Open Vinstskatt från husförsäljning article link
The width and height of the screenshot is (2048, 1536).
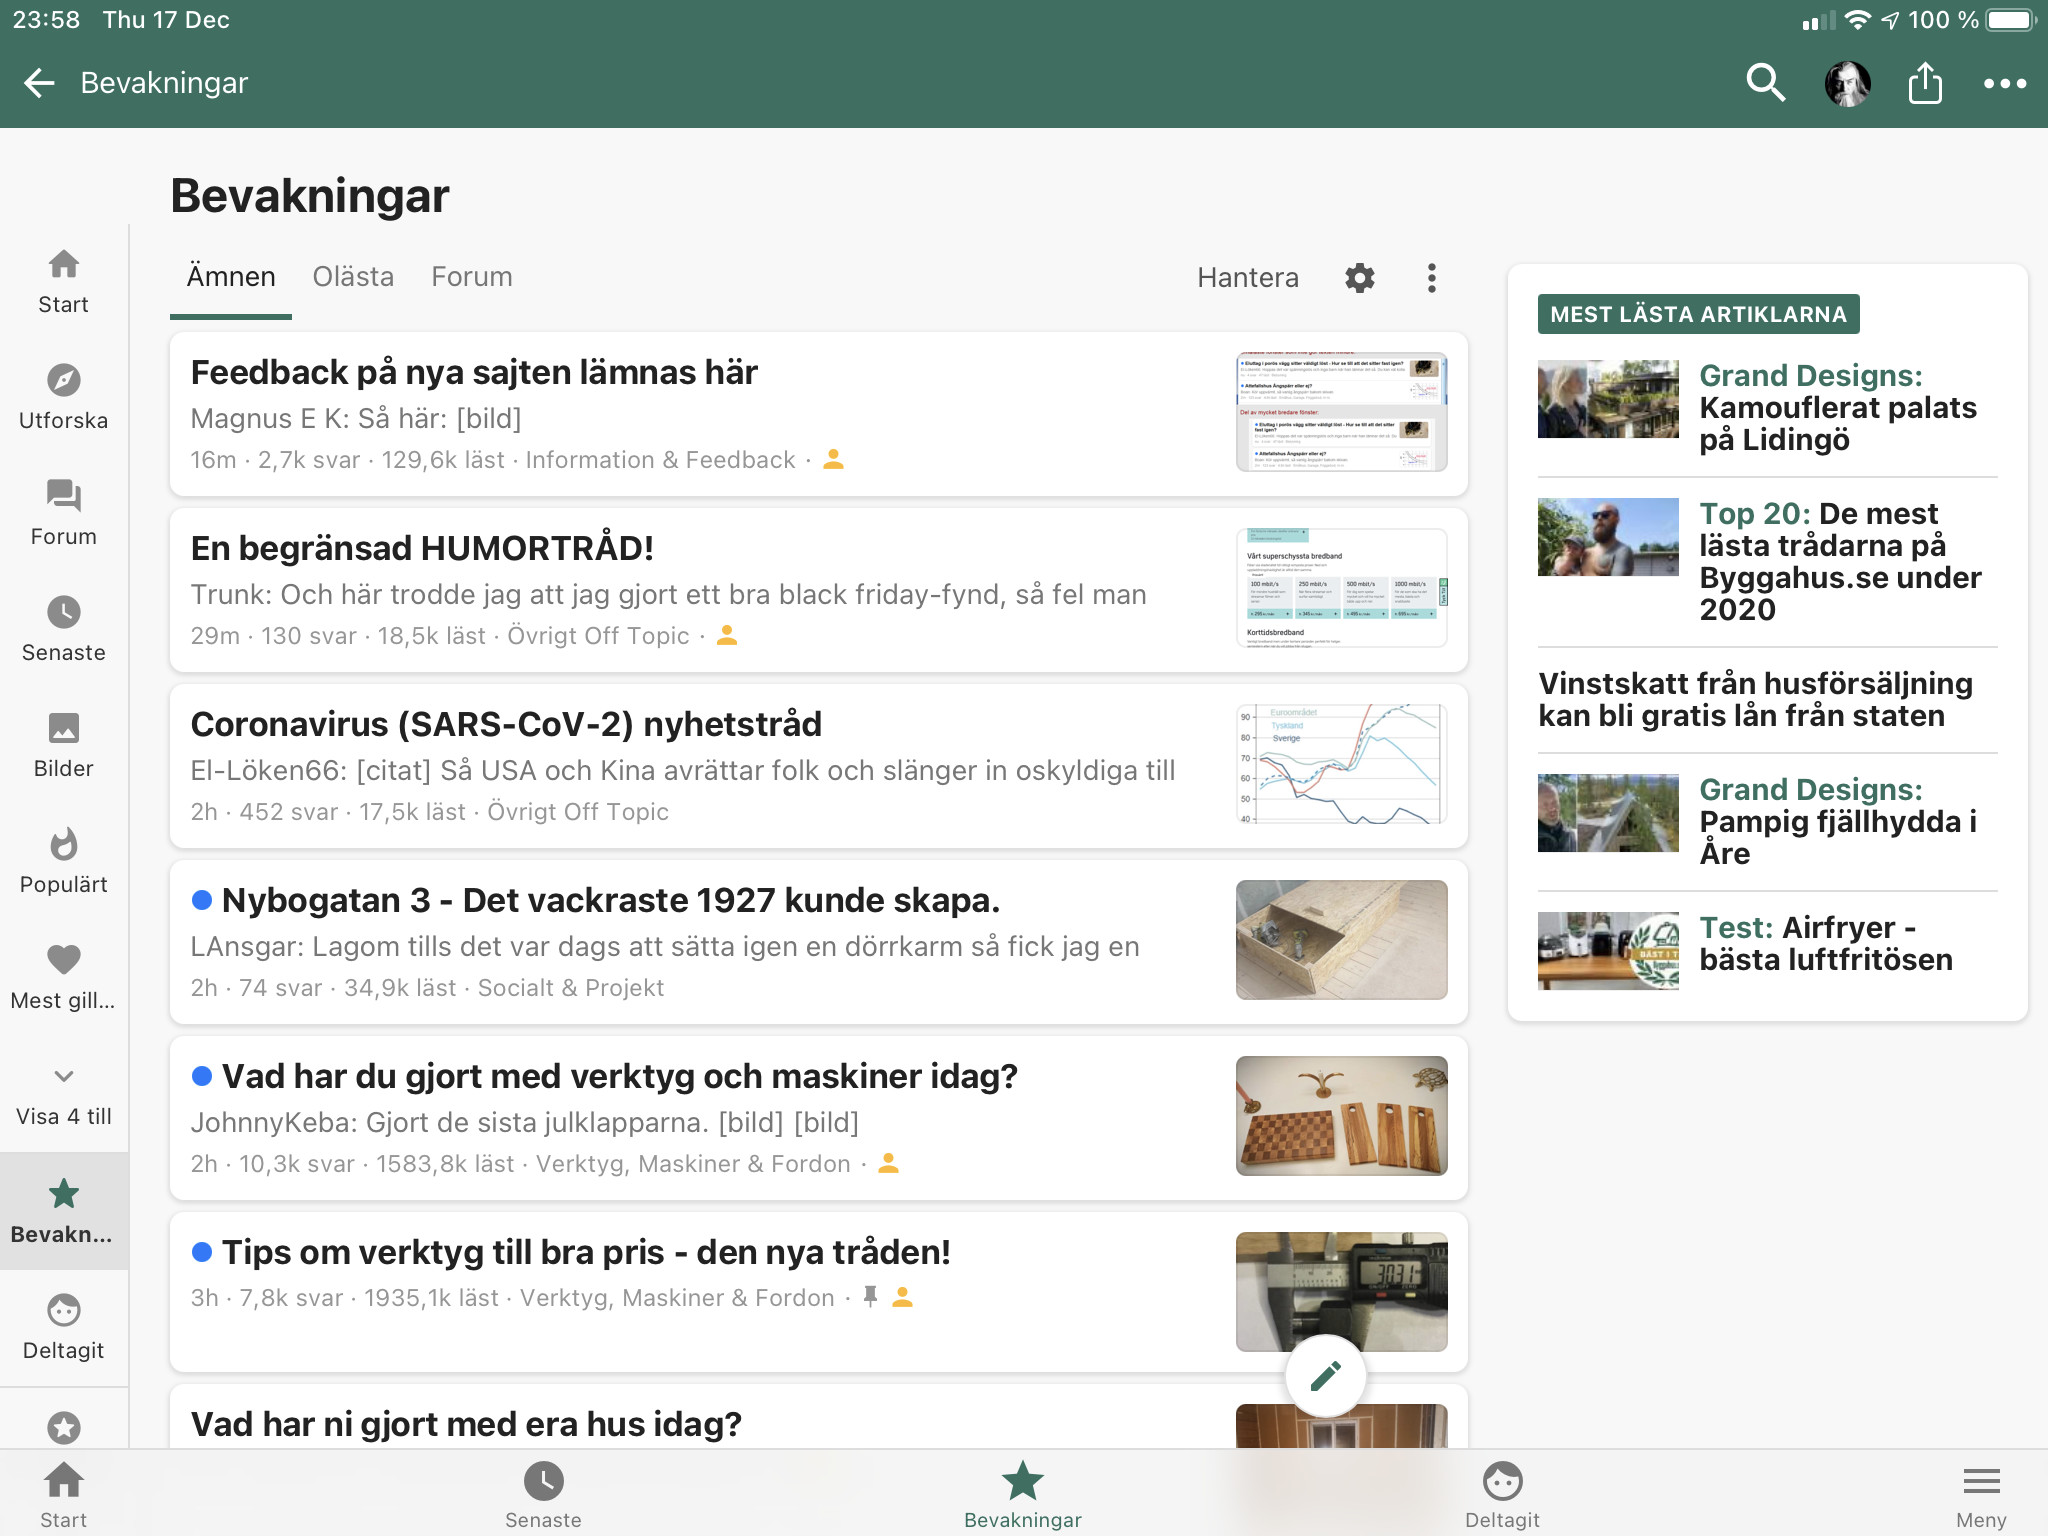1754,699
